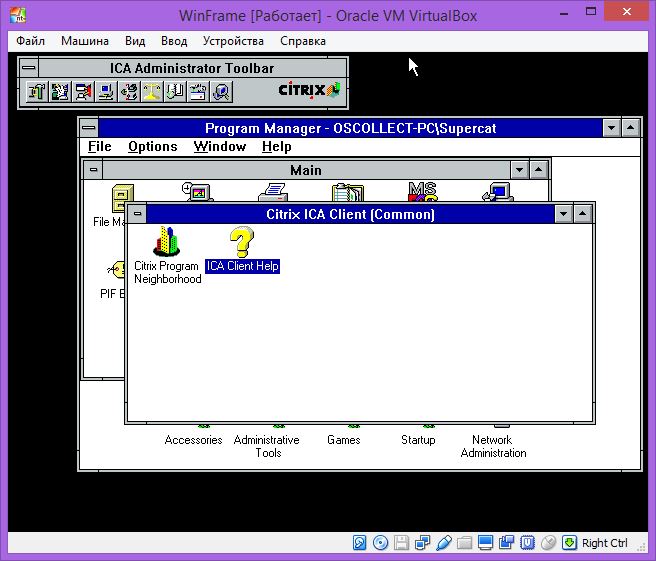
Task: Open the VirtualBox Ввод menu
Action: pyautogui.click(x=174, y=41)
